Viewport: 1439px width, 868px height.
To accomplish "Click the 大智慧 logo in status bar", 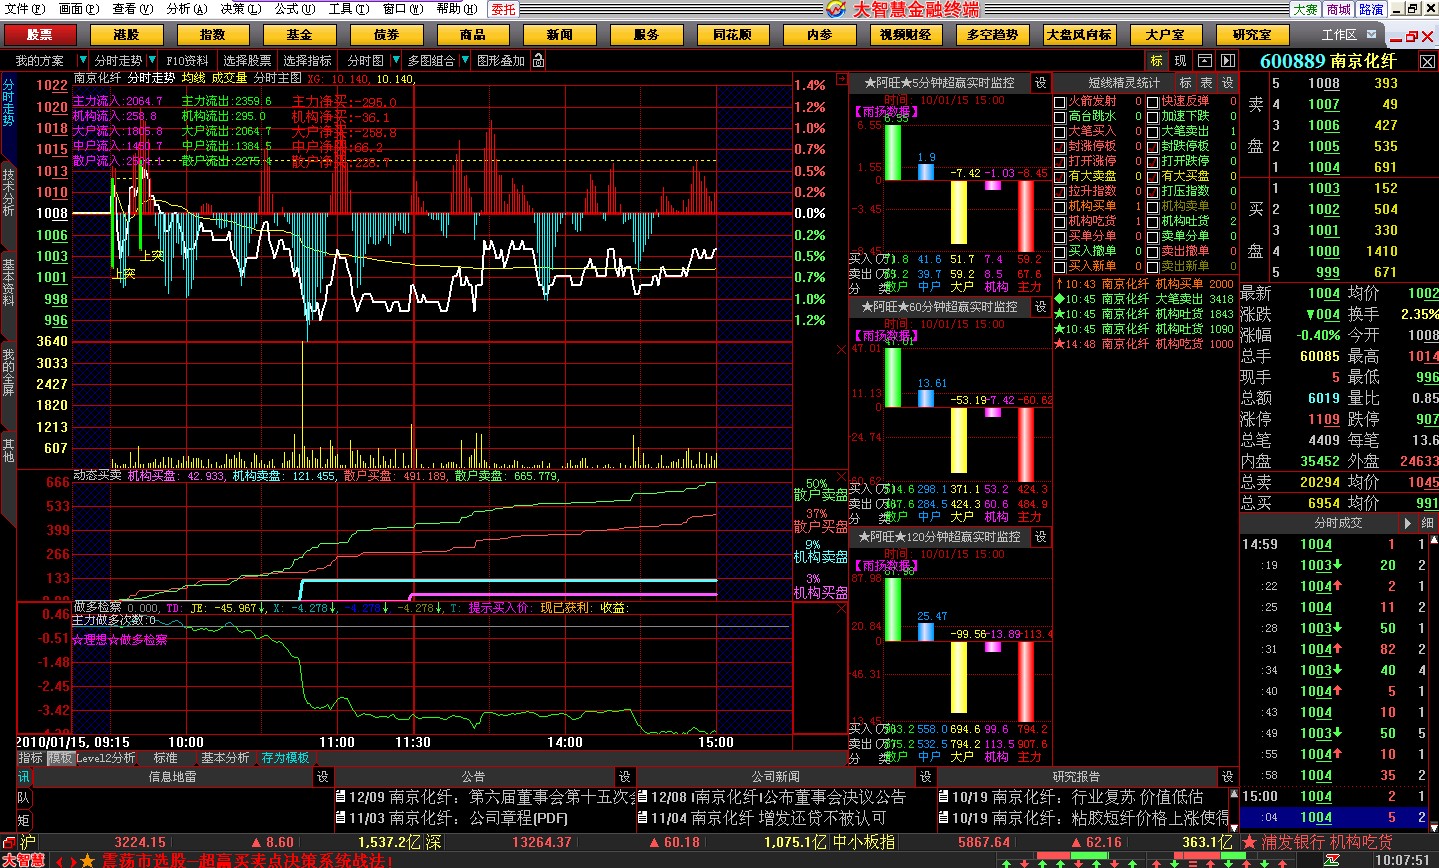I will click(23, 860).
